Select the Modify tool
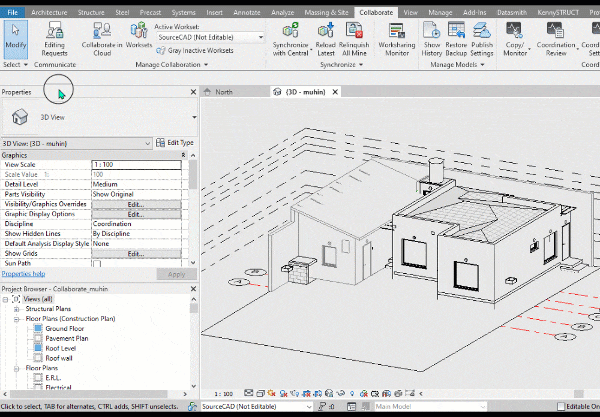 click(16, 39)
